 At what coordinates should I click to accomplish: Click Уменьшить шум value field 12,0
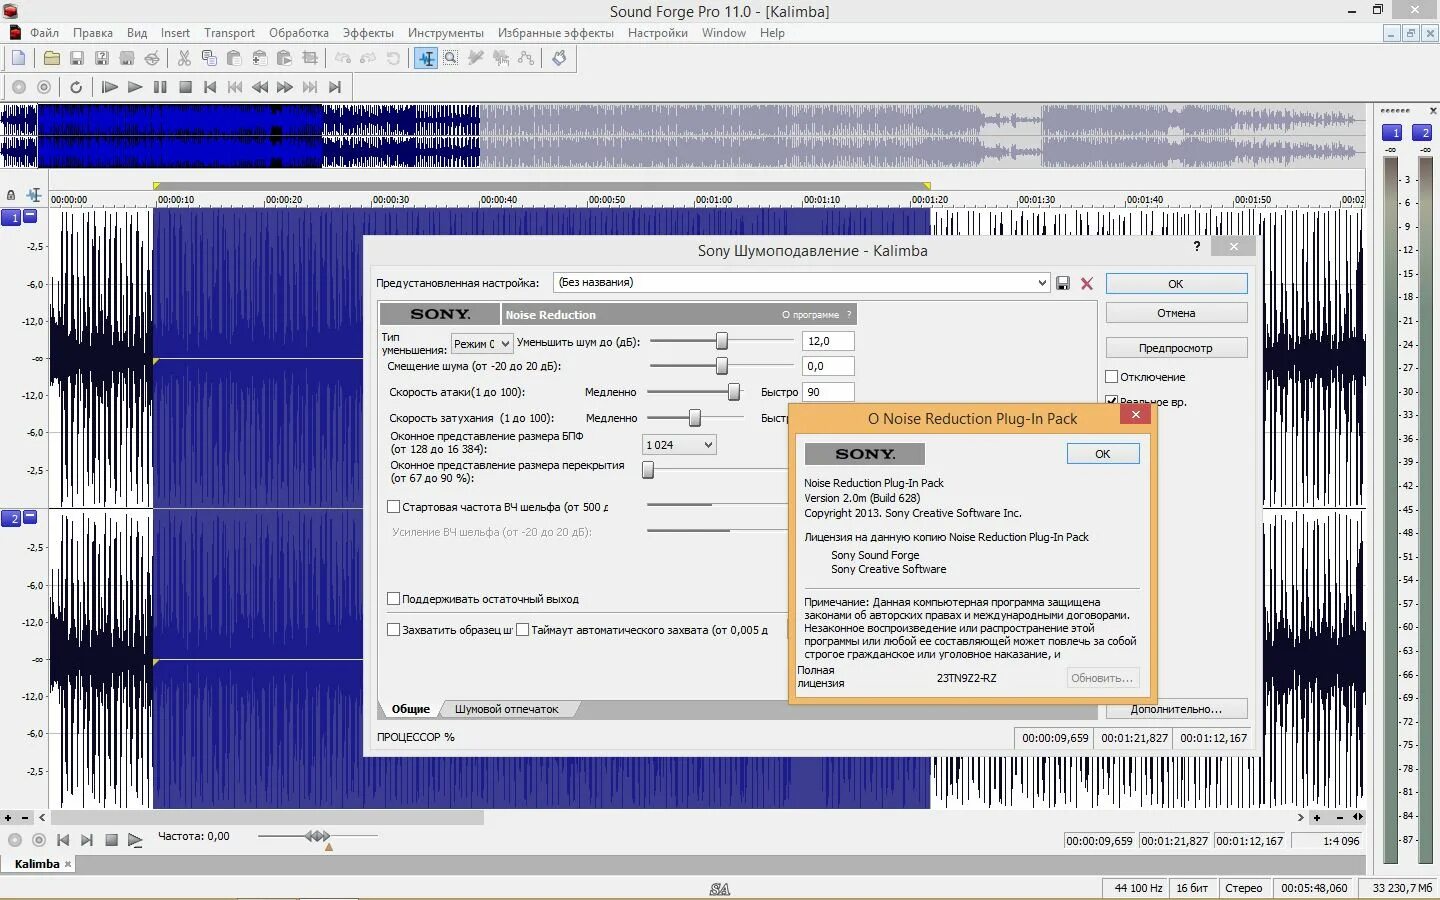tap(828, 341)
